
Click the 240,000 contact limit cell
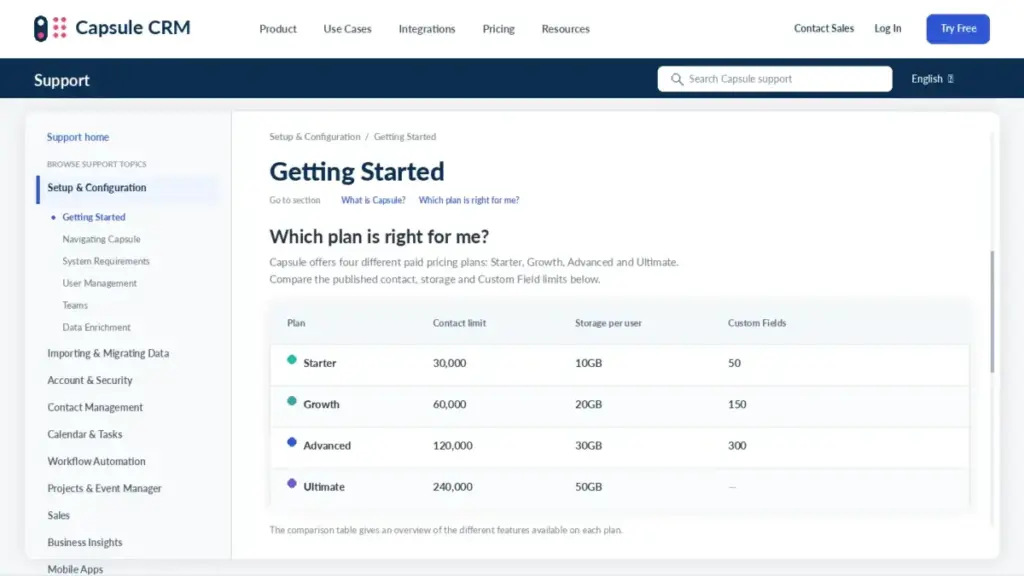452,487
